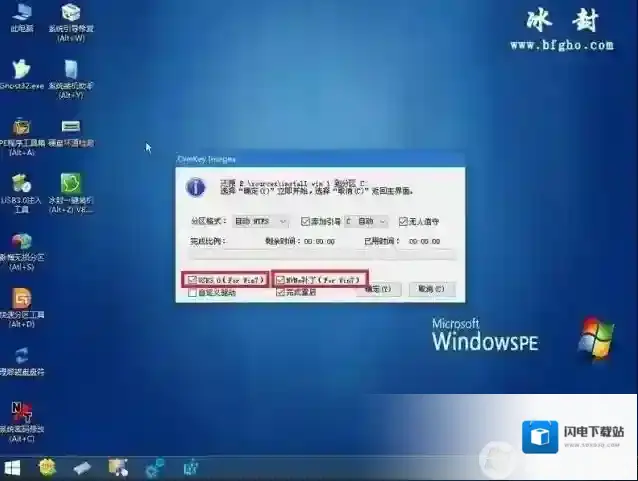Open the 硬盘坏道检测 desktop icon

point(71,128)
